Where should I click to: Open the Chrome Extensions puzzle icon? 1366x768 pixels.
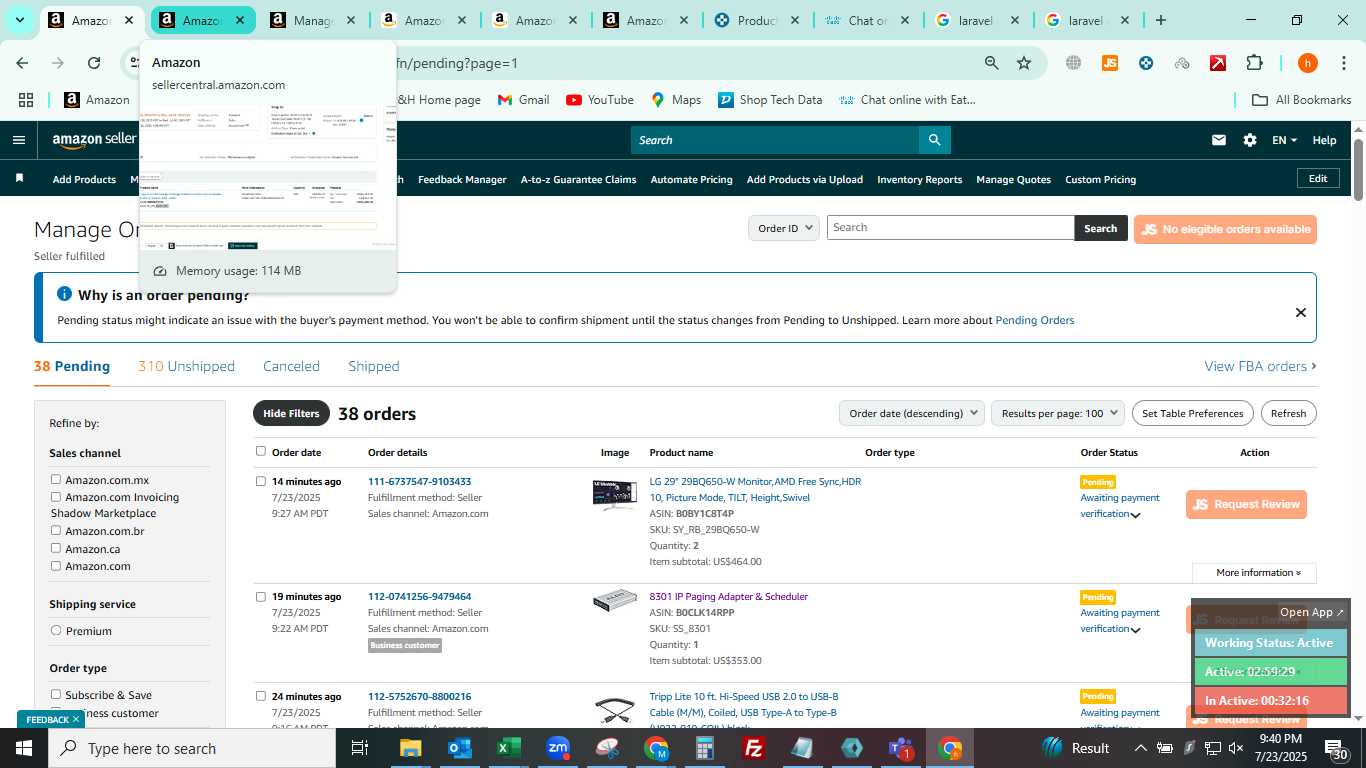tap(1254, 63)
